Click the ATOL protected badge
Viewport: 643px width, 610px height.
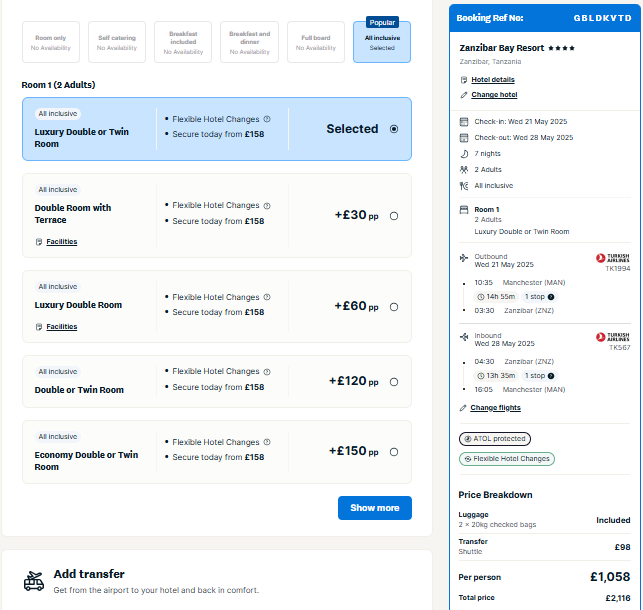(x=495, y=439)
